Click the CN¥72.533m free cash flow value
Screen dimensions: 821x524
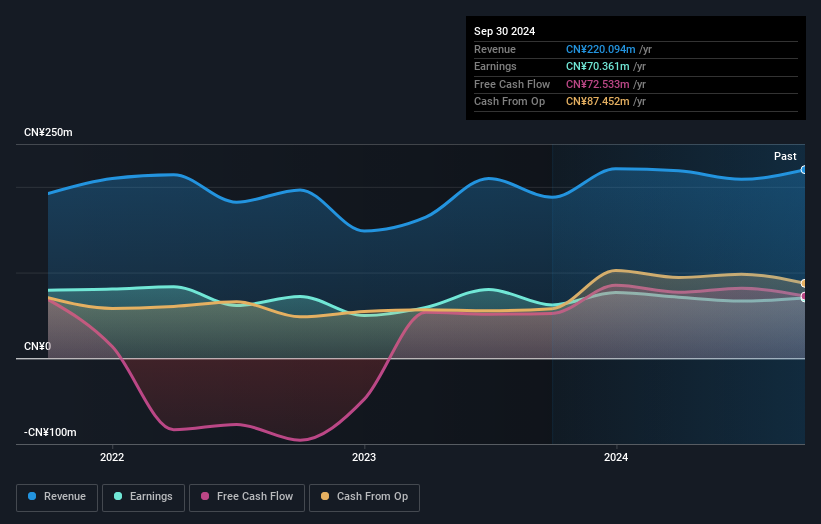click(597, 84)
